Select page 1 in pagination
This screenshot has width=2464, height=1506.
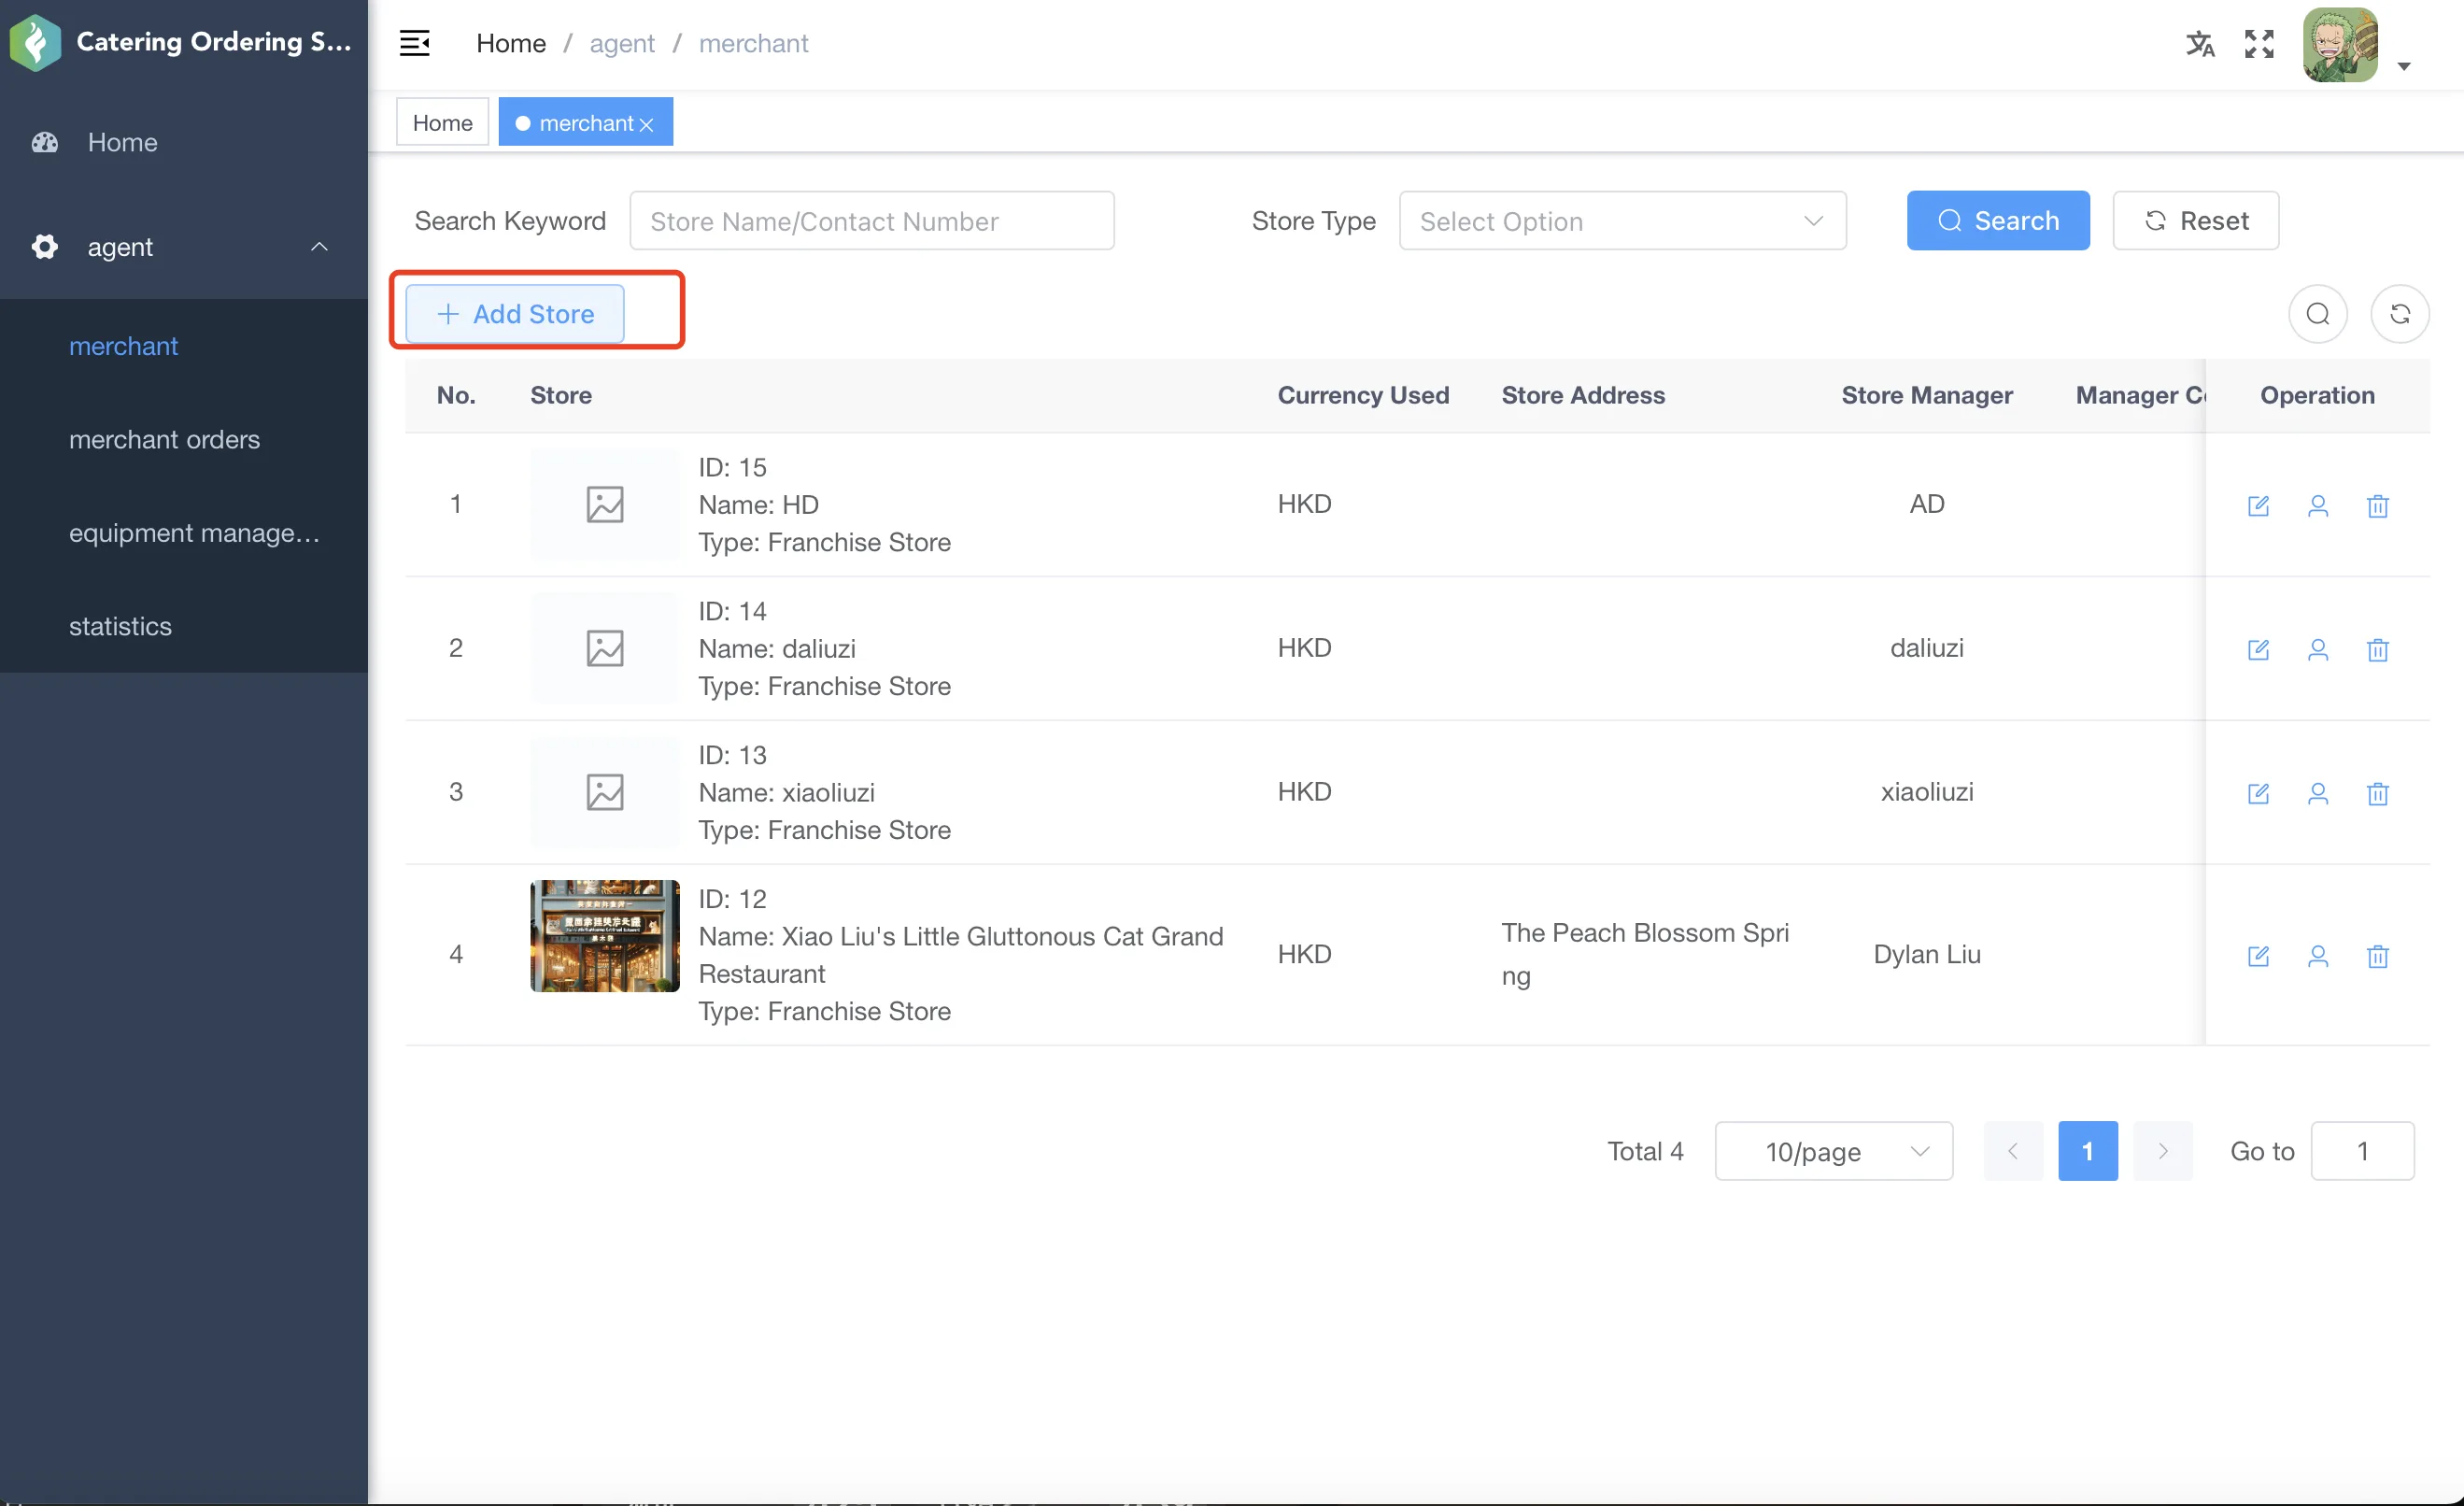click(x=2088, y=1151)
